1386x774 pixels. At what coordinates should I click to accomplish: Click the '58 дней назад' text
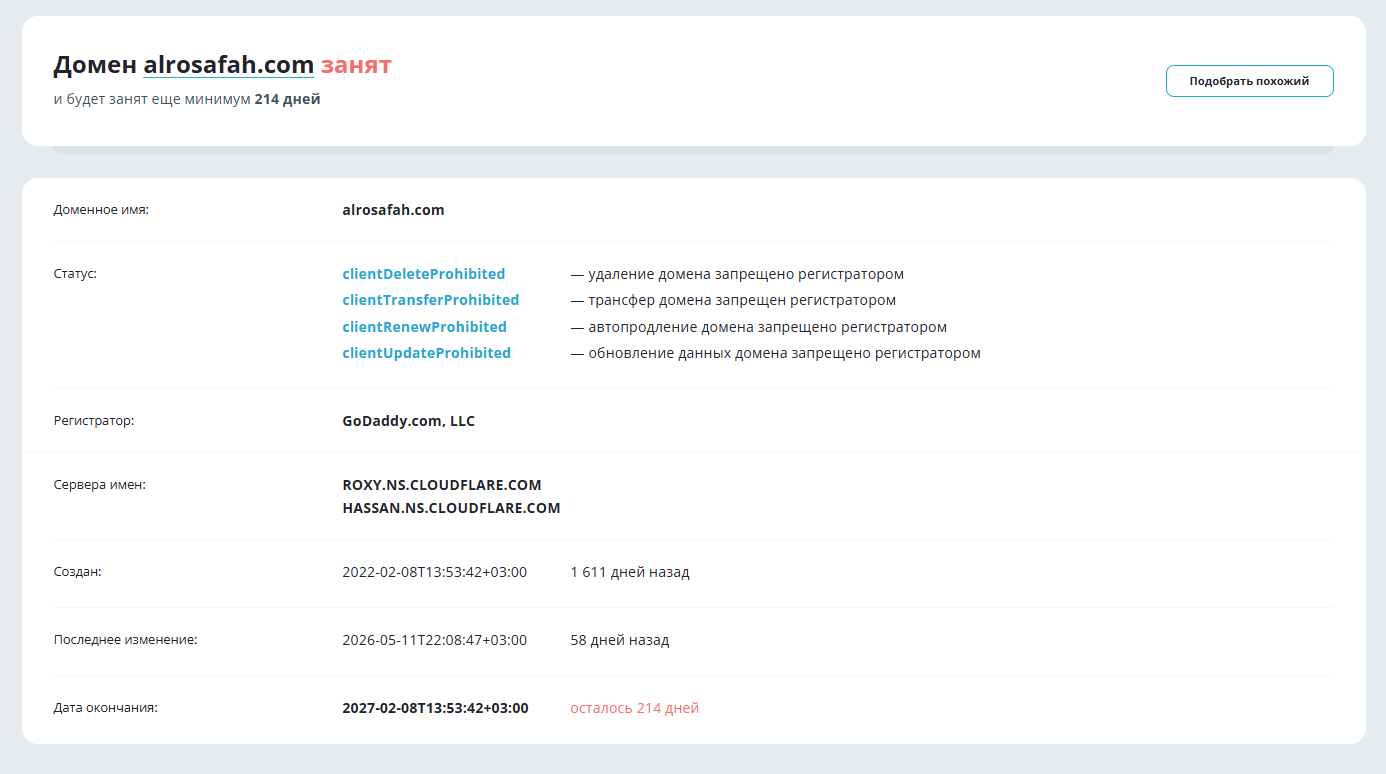click(x=620, y=640)
